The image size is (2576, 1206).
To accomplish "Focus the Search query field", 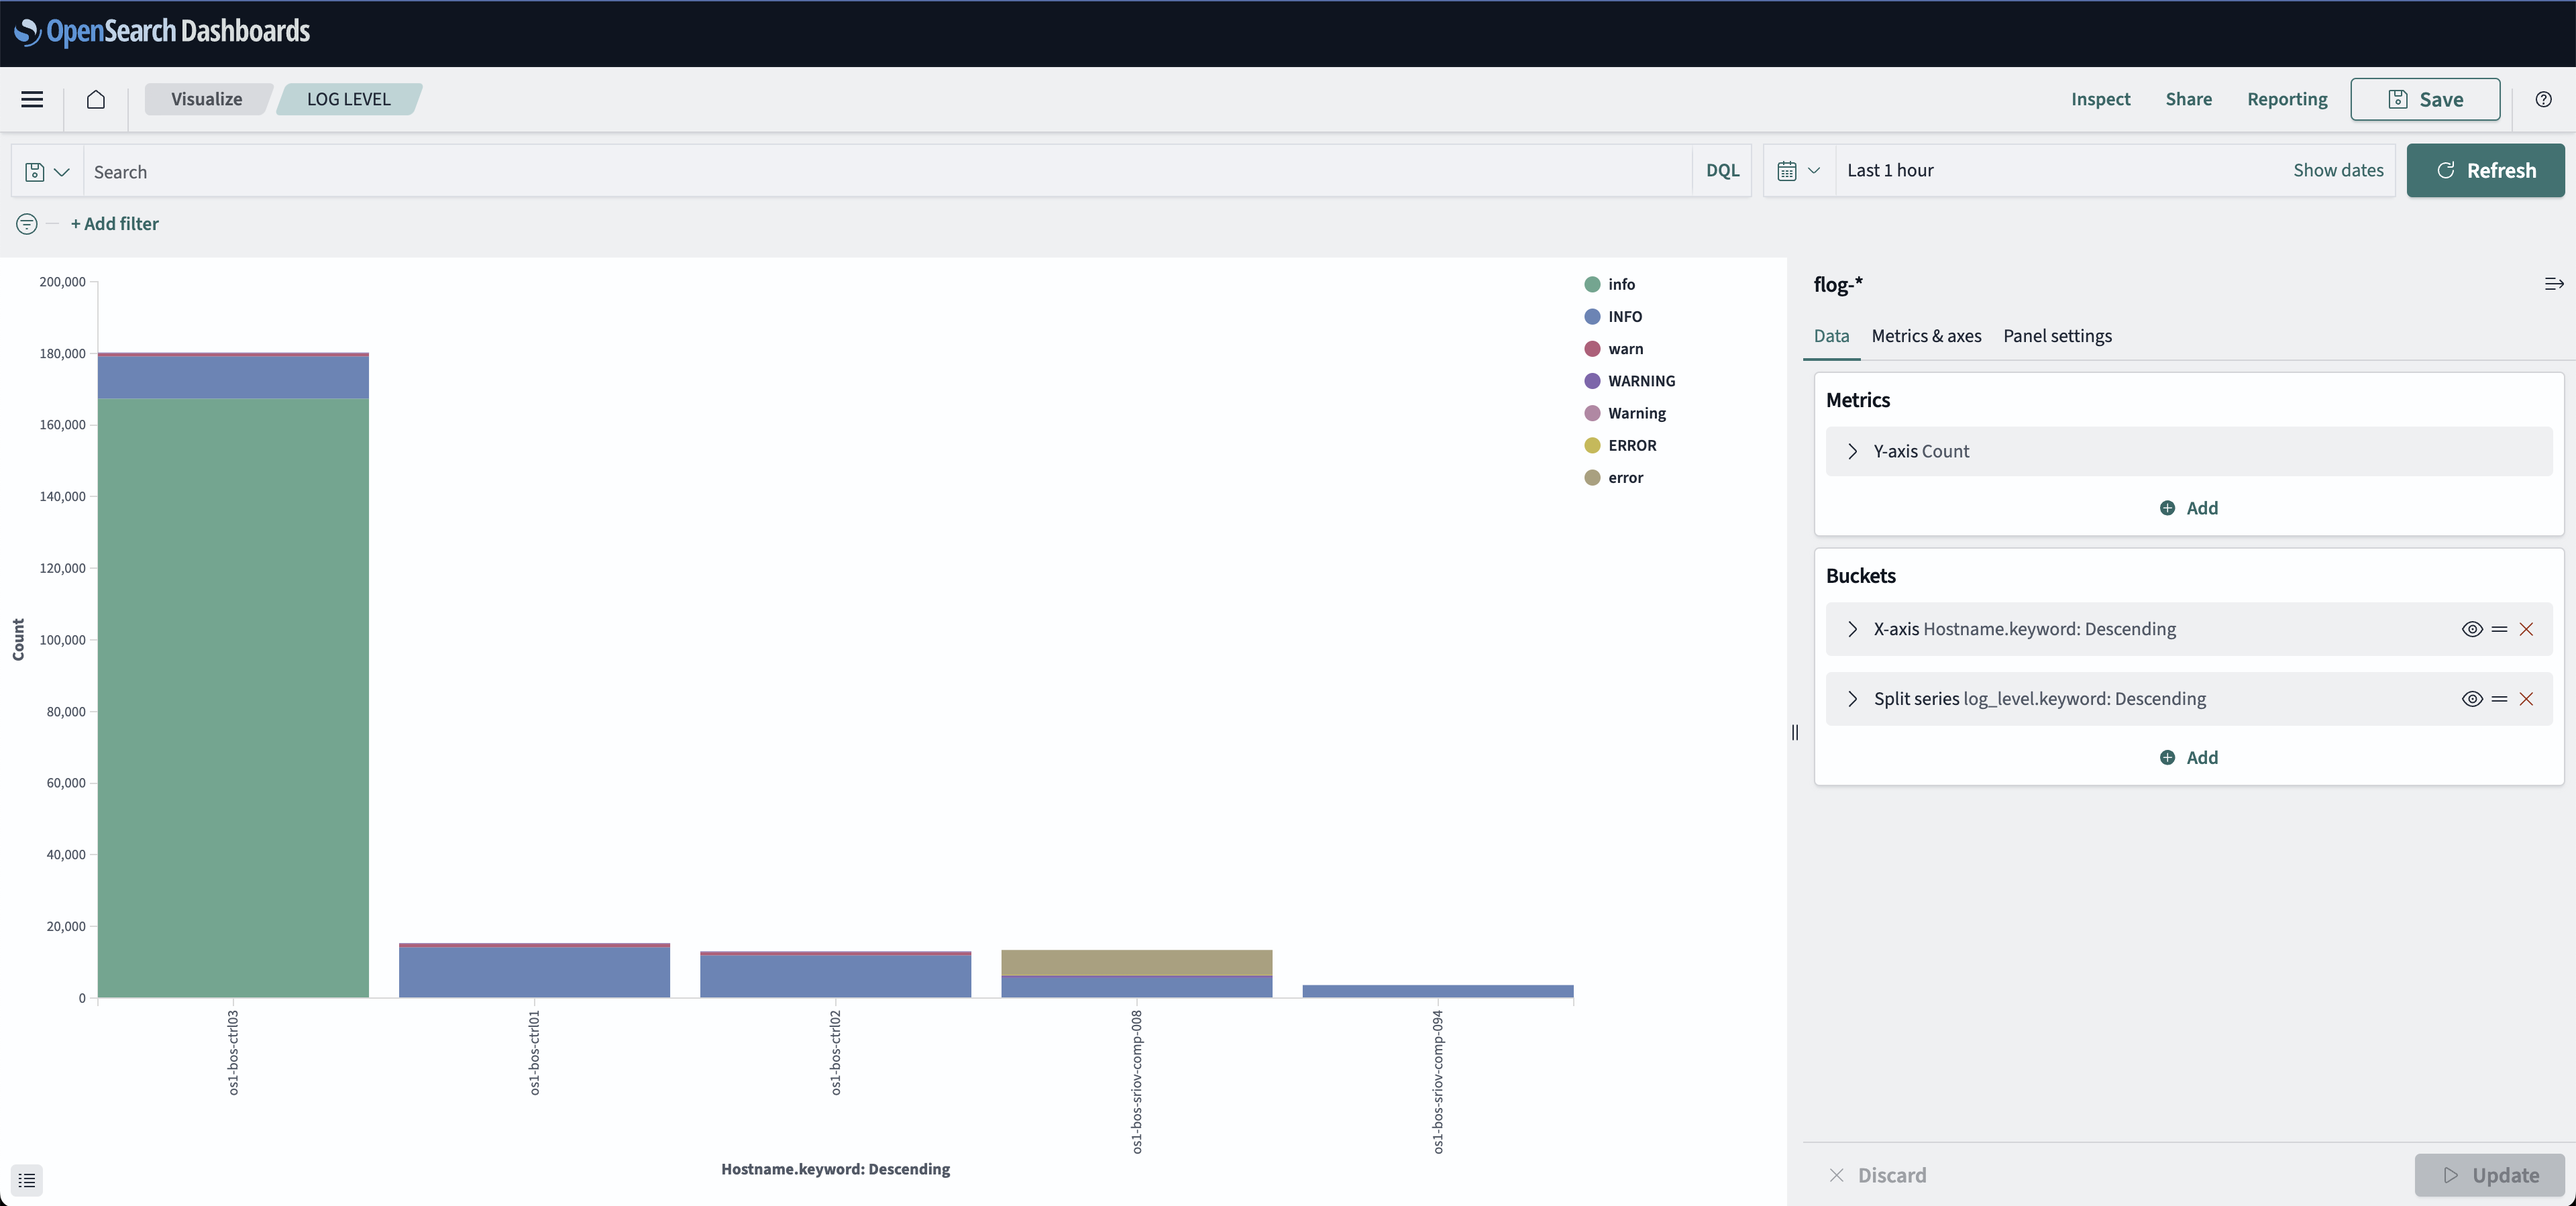I will tap(888, 171).
